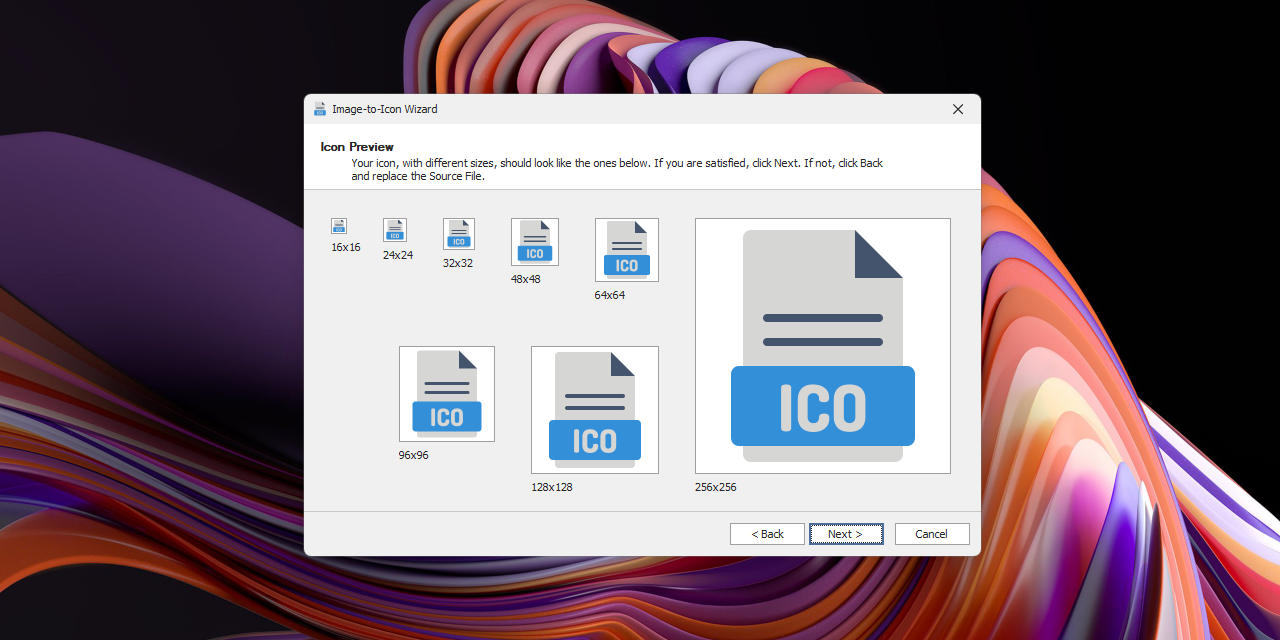
Task: Go back with the Back button
Action: (767, 534)
